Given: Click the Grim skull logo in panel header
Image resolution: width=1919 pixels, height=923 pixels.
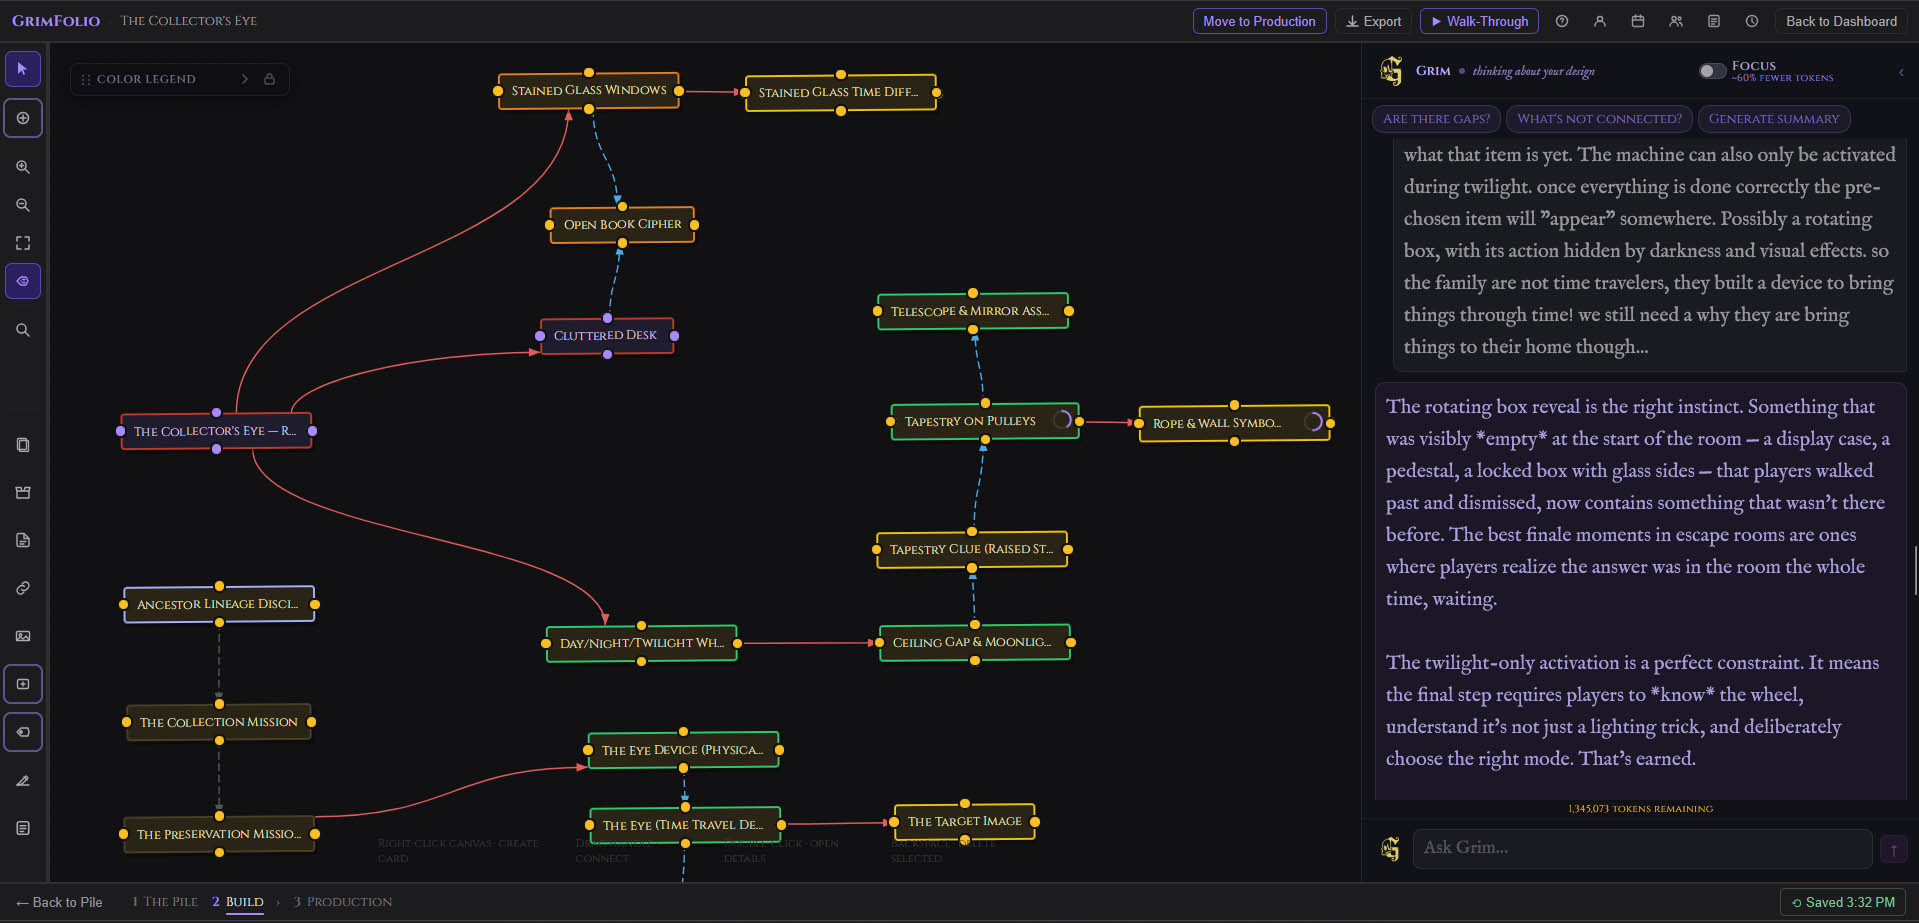Looking at the screenshot, I should pyautogui.click(x=1391, y=71).
